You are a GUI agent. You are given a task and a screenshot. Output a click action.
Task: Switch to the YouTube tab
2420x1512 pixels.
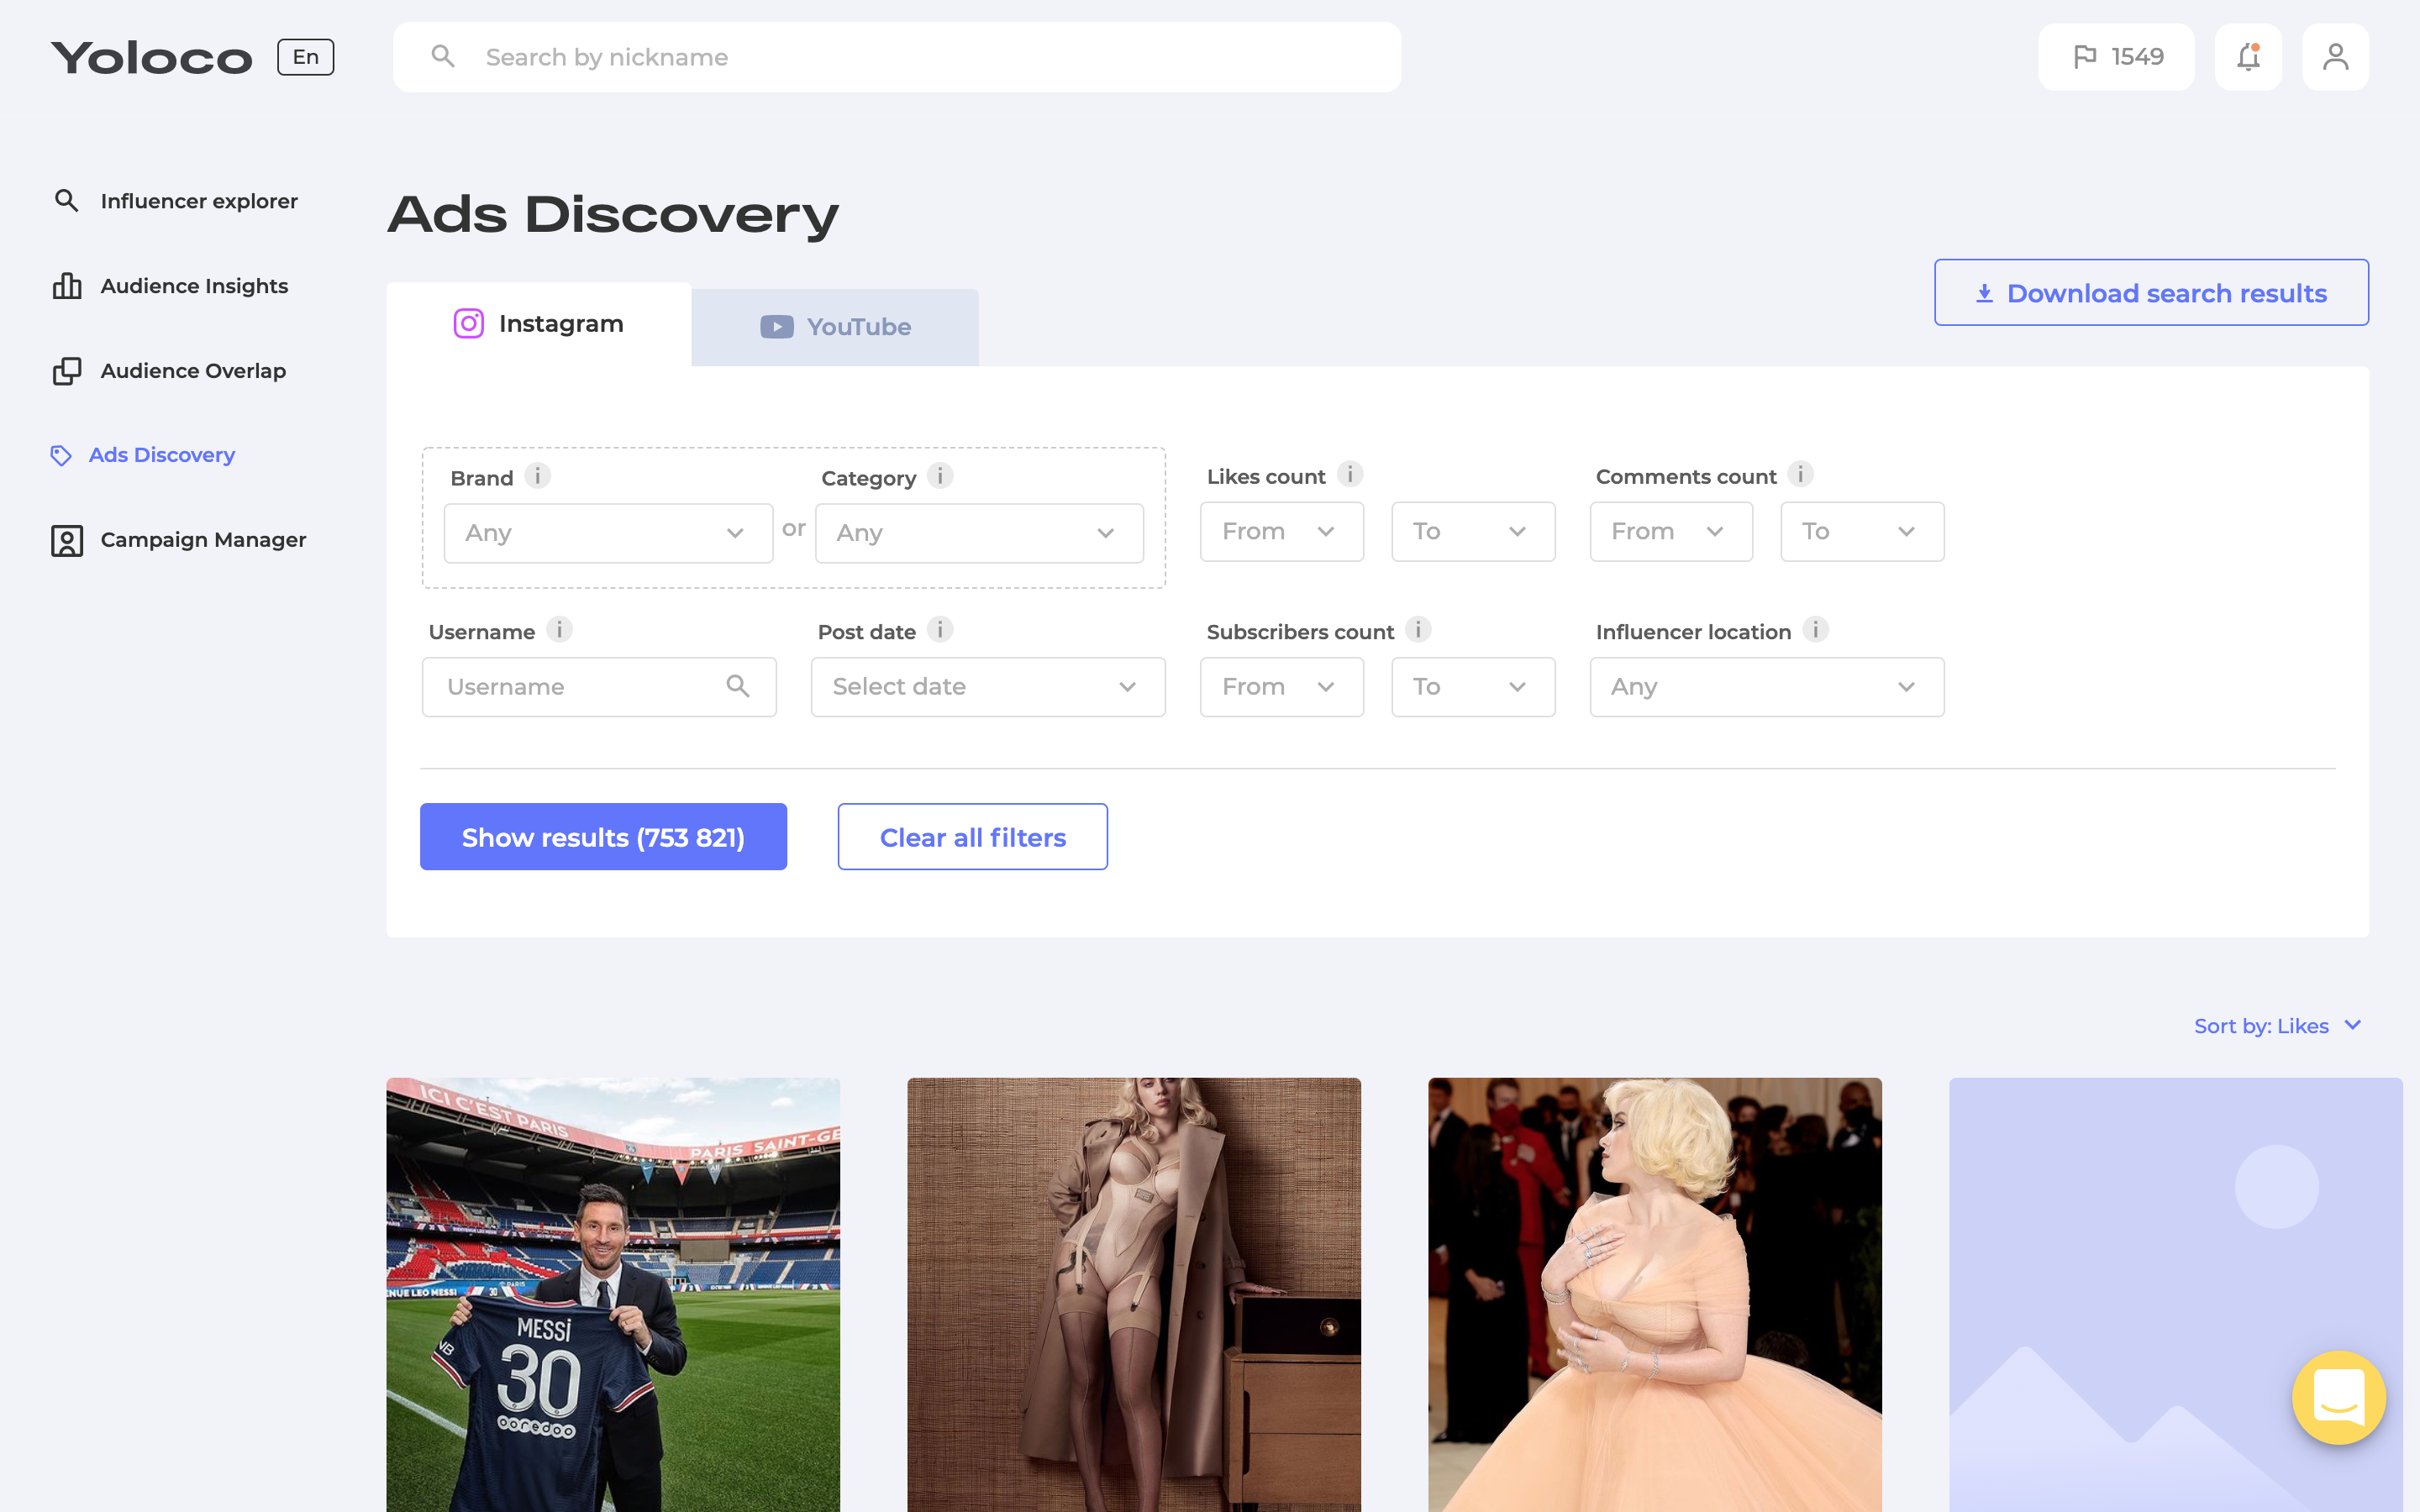pos(835,327)
